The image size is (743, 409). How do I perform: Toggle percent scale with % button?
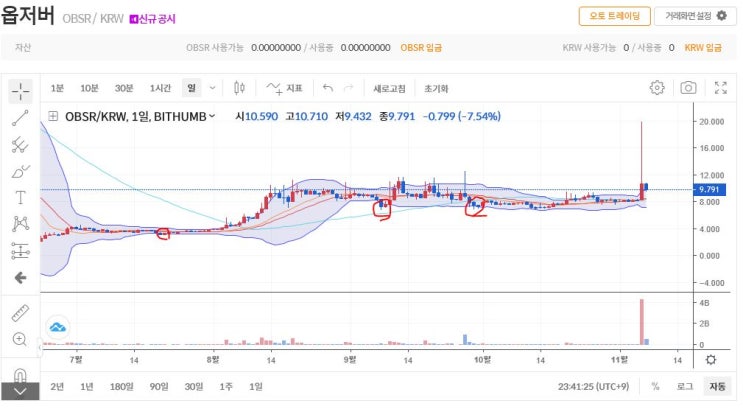point(655,387)
